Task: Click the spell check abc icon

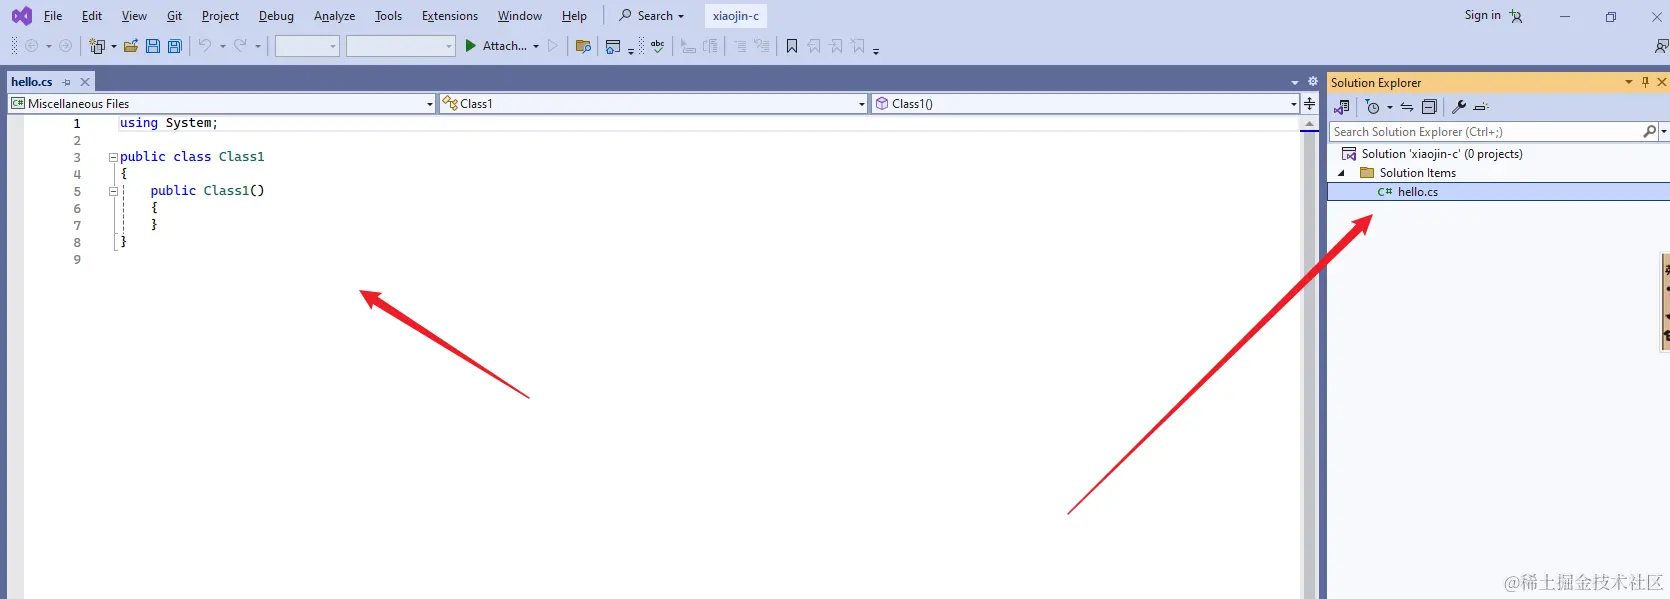Action: coord(657,46)
